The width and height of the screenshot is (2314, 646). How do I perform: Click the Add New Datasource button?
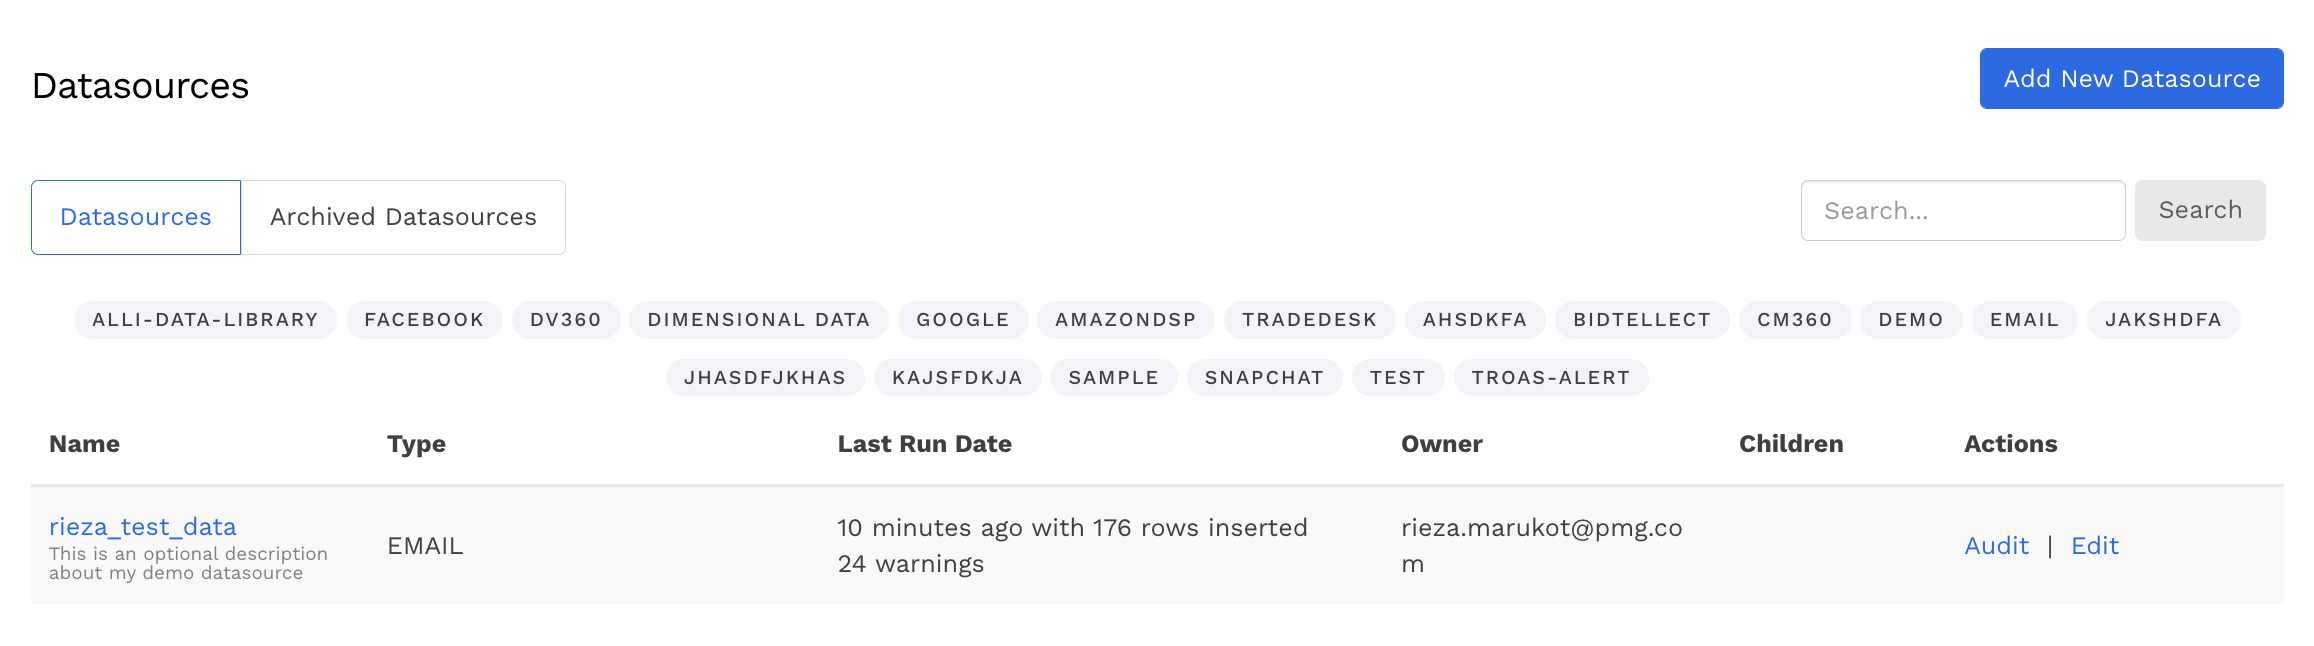coord(2130,79)
